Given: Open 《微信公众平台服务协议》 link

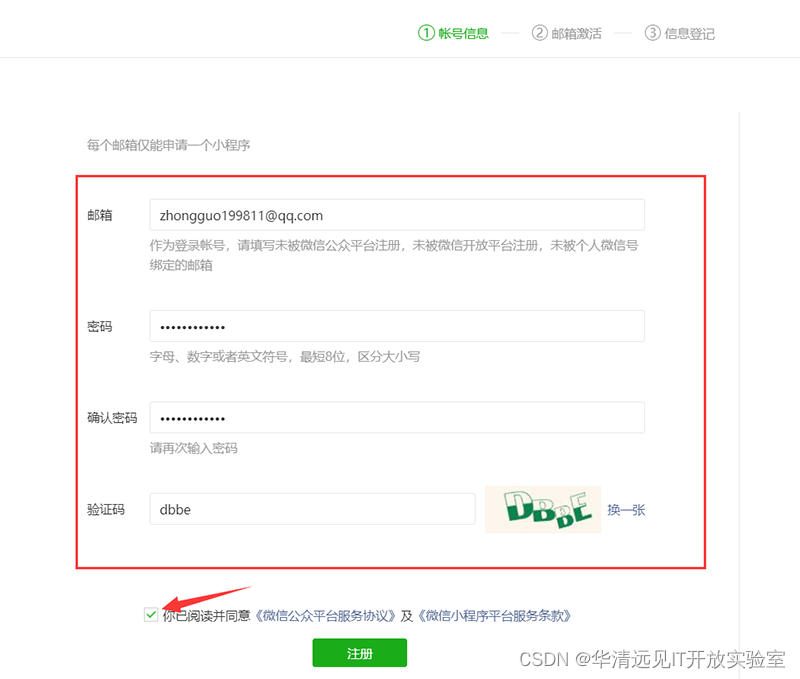Looking at the screenshot, I should [x=326, y=616].
